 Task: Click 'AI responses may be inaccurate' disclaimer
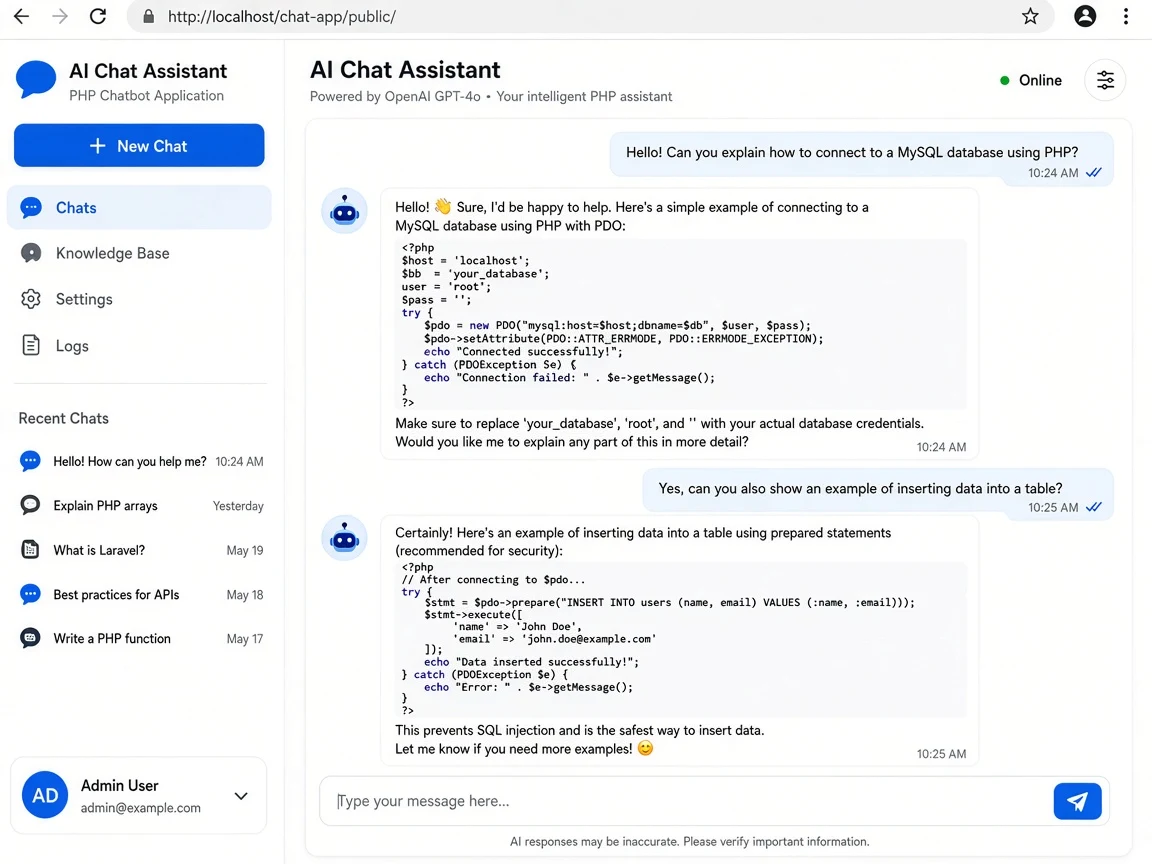[689, 841]
